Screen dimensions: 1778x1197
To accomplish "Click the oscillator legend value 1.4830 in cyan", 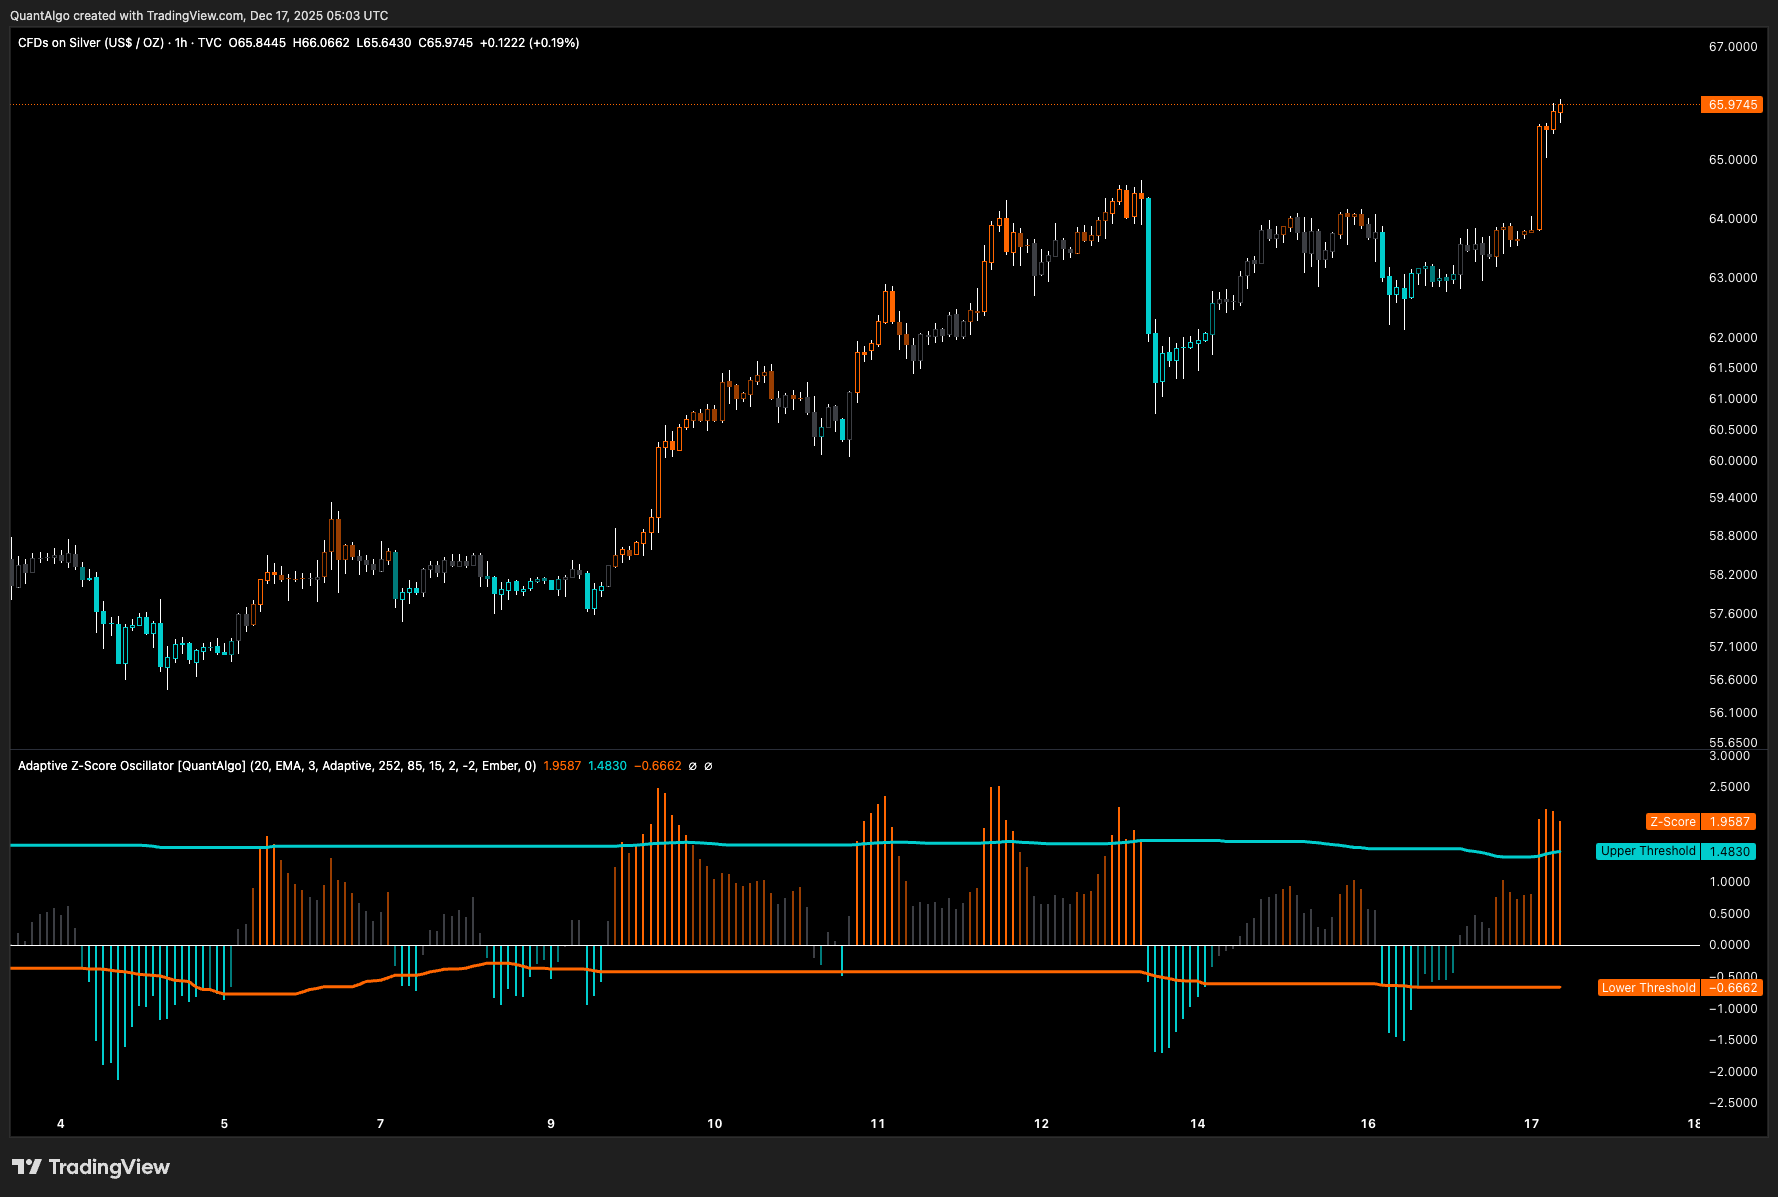I will pyautogui.click(x=607, y=766).
